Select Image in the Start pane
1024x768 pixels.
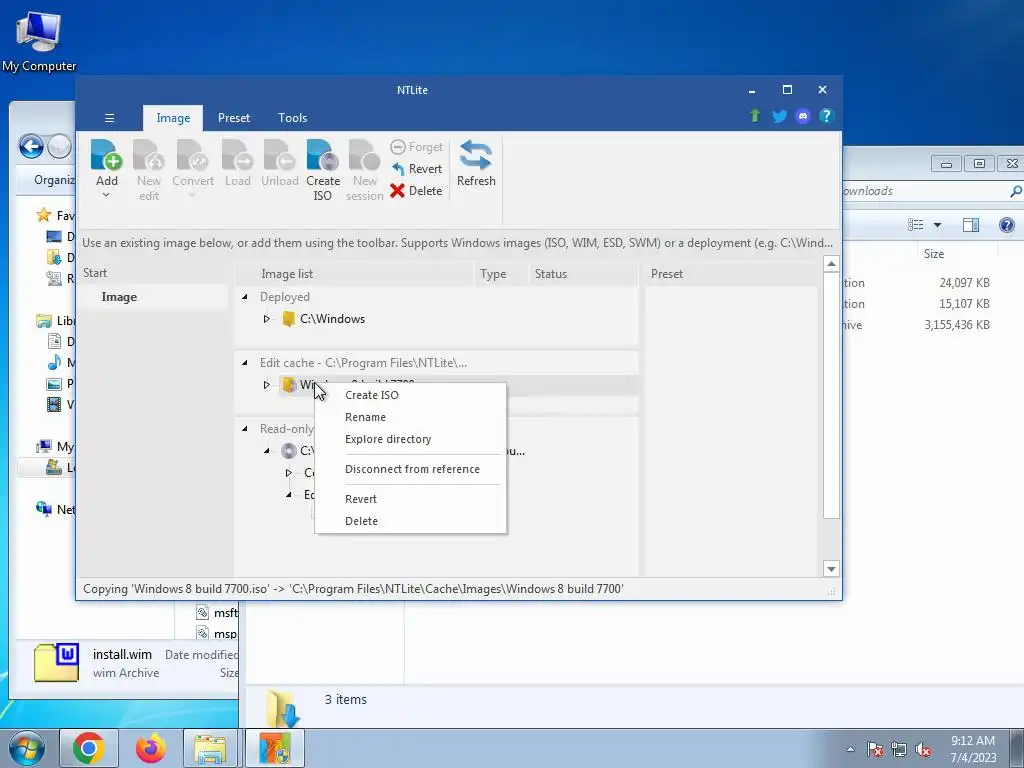119,297
